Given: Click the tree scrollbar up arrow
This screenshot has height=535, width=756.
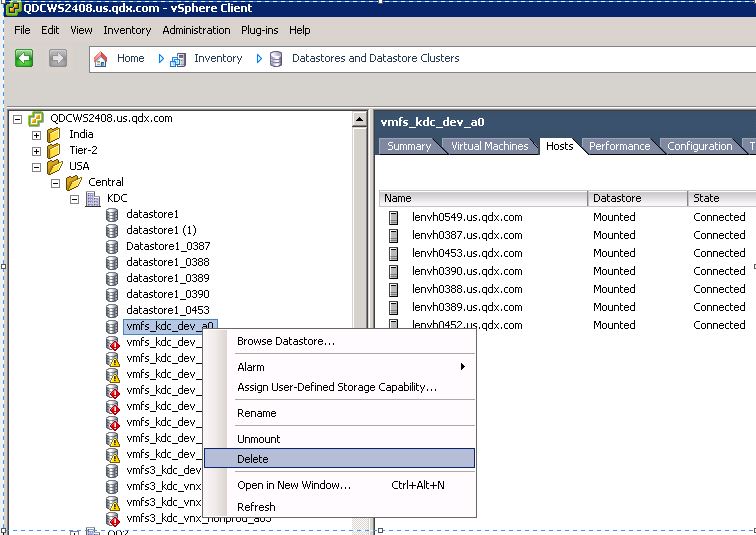Looking at the screenshot, I should click(359, 119).
